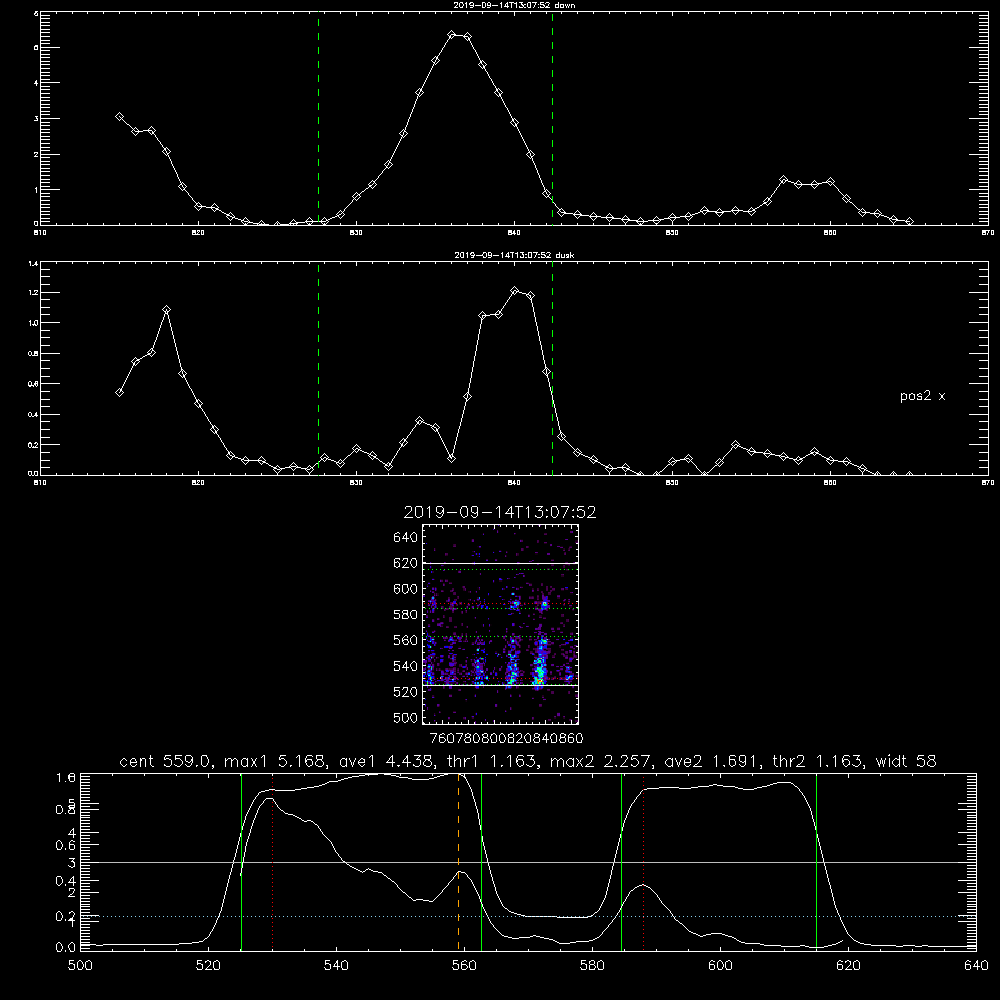Click the right green dashed line in top plot
This screenshot has height=1000, width=1000.
[x=552, y=118]
